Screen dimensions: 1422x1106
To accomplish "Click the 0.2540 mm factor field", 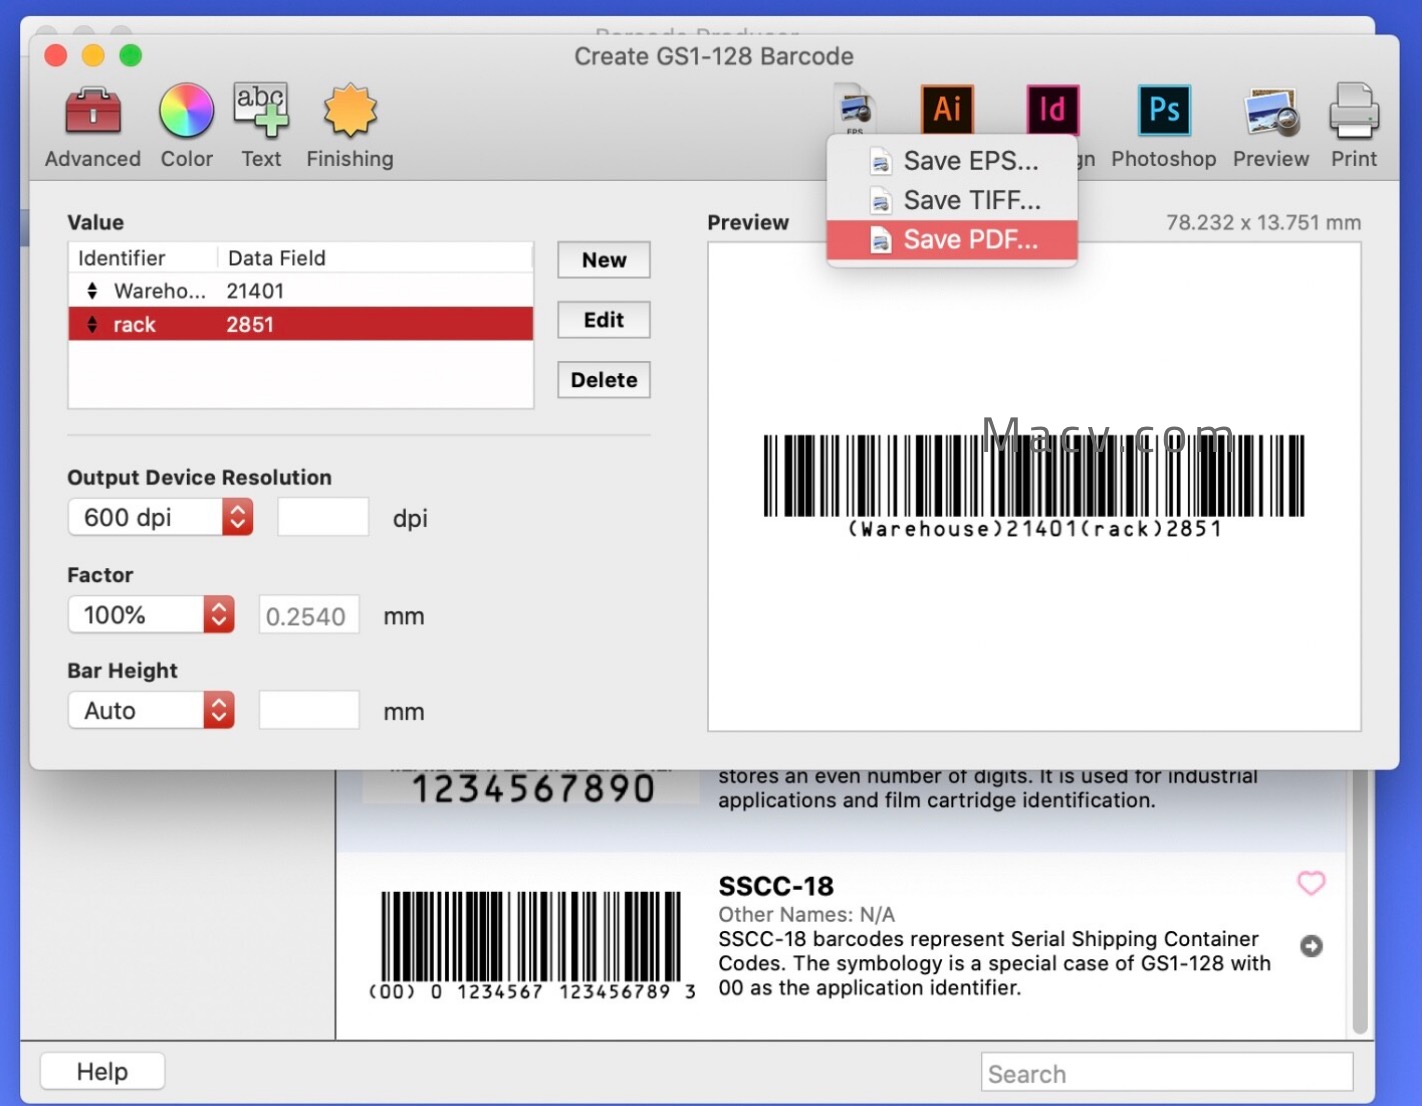I will tap(309, 615).
